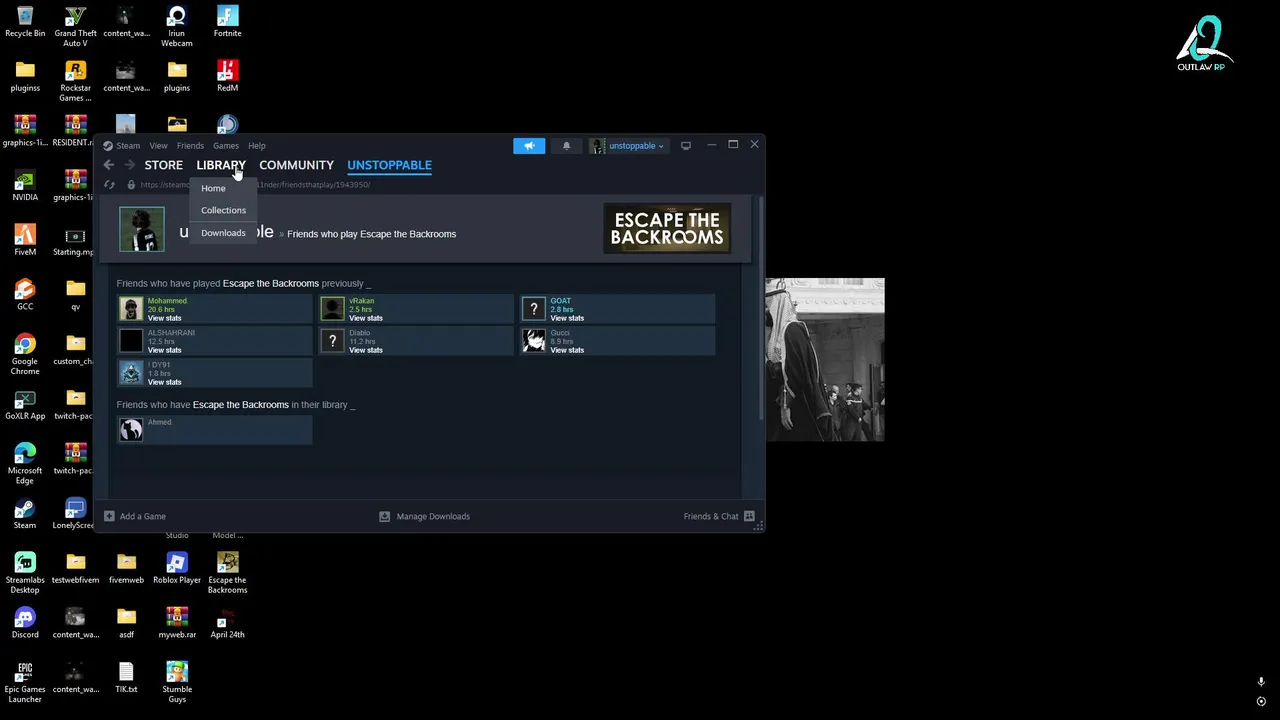Expand the unstoppable account dropdown
The height and width of the screenshot is (720, 1280).
(x=627, y=146)
